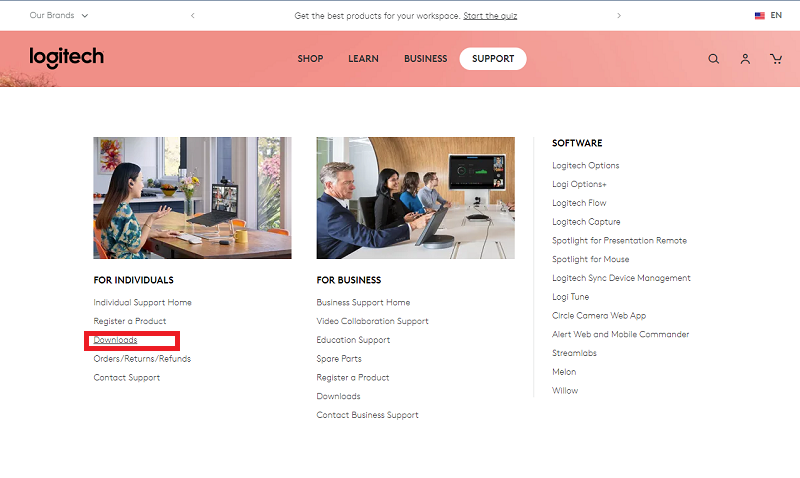Click Downloads under For Business
Screen dimensions: 800x478
tap(338, 396)
